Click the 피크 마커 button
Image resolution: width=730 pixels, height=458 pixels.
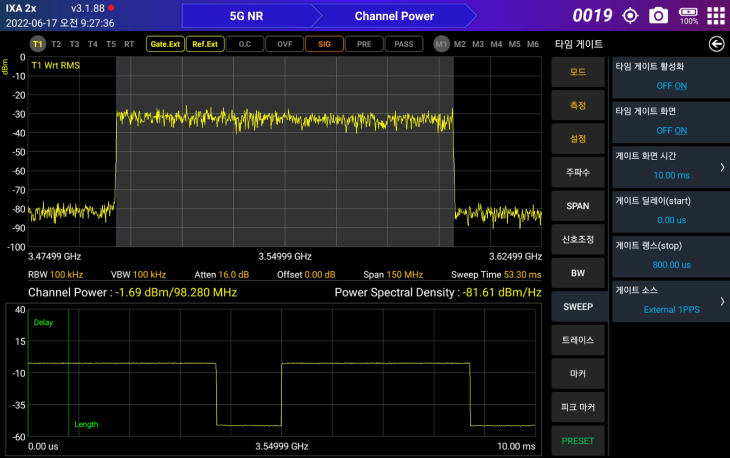click(578, 407)
